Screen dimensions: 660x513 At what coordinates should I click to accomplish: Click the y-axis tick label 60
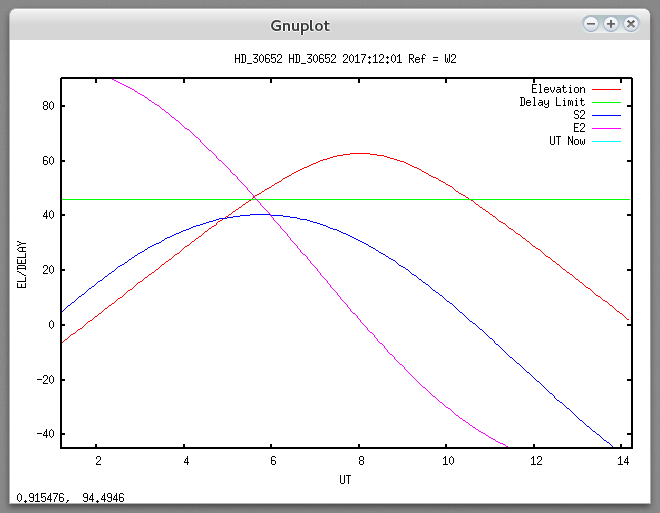click(44, 161)
